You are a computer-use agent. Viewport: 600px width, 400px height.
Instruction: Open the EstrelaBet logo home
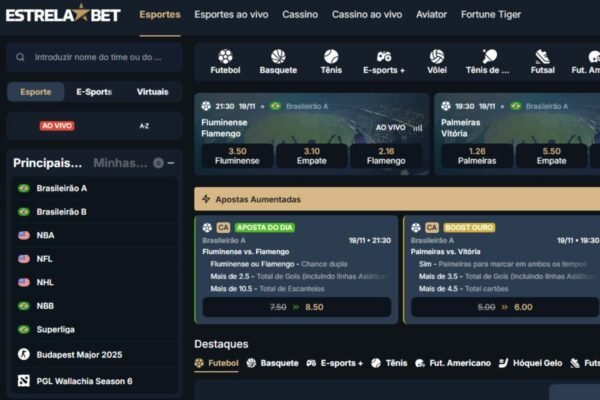(63, 14)
